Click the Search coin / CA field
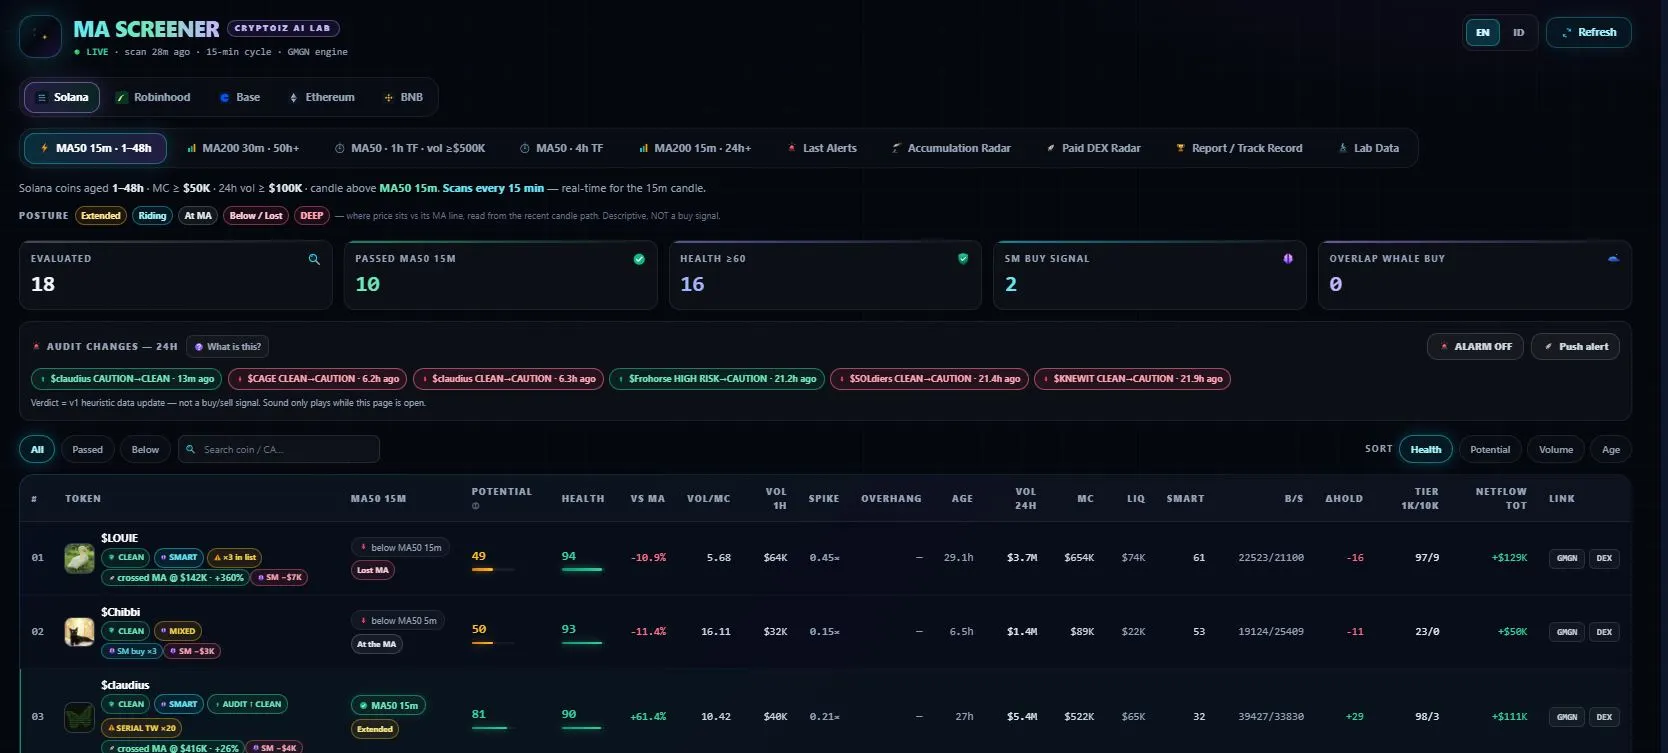This screenshot has width=1668, height=753. click(x=279, y=450)
